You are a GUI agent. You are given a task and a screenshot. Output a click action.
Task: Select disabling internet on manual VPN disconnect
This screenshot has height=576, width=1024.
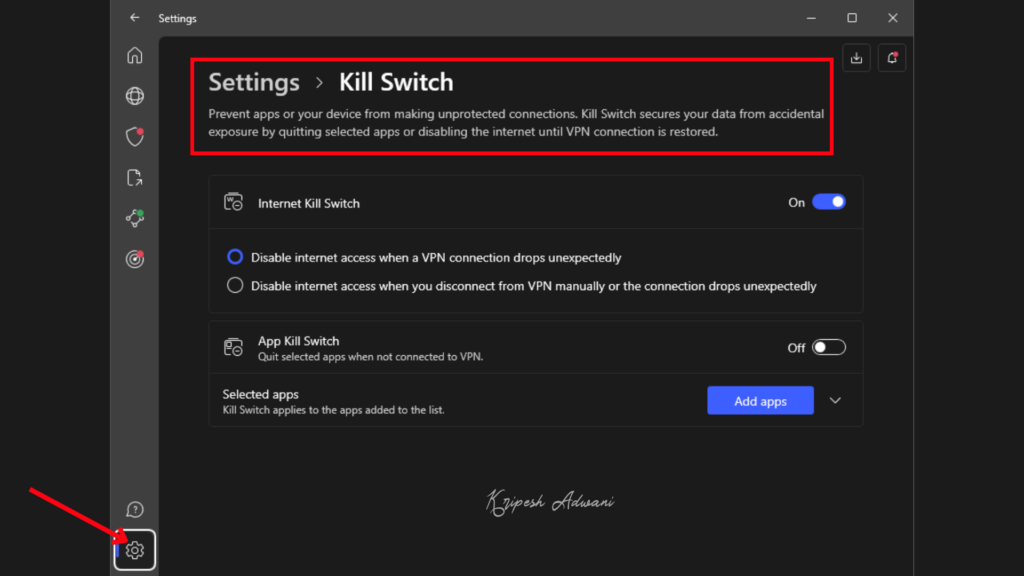click(x=234, y=284)
